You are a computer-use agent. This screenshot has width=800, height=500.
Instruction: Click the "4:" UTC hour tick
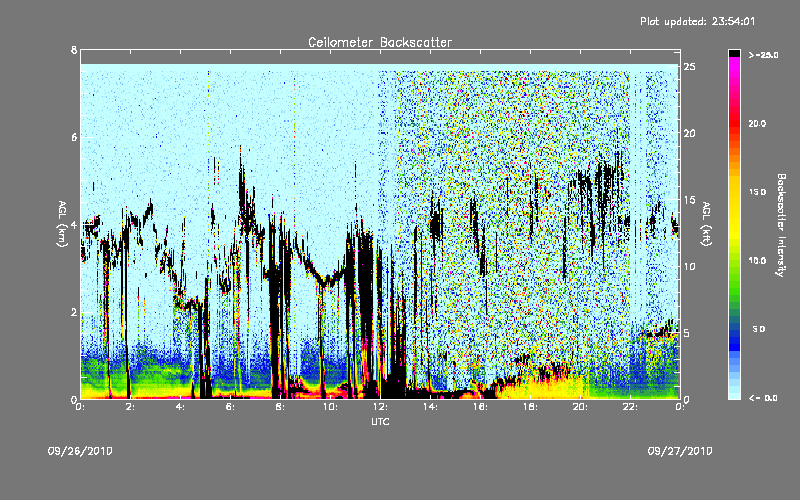(180, 407)
